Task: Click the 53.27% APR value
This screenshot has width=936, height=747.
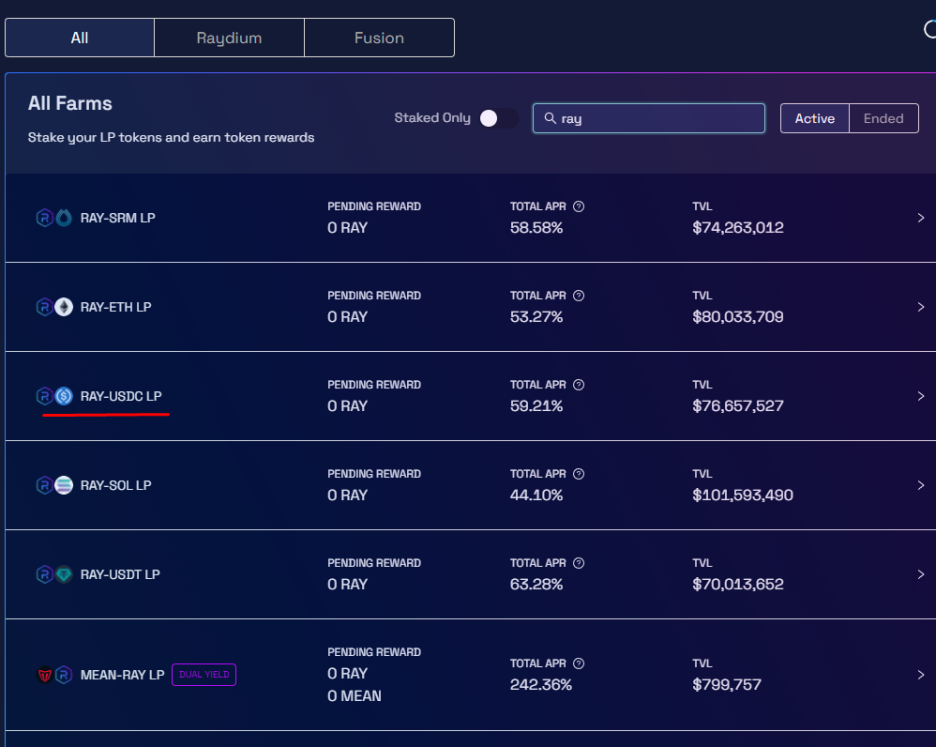Action: tap(536, 317)
